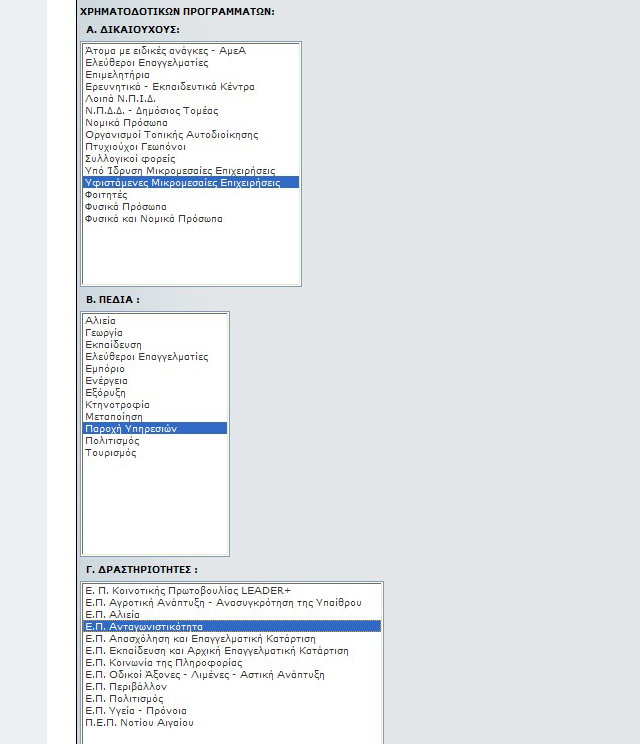Select 'Ε.Π. Αλιεία' in activities list

[232, 615]
